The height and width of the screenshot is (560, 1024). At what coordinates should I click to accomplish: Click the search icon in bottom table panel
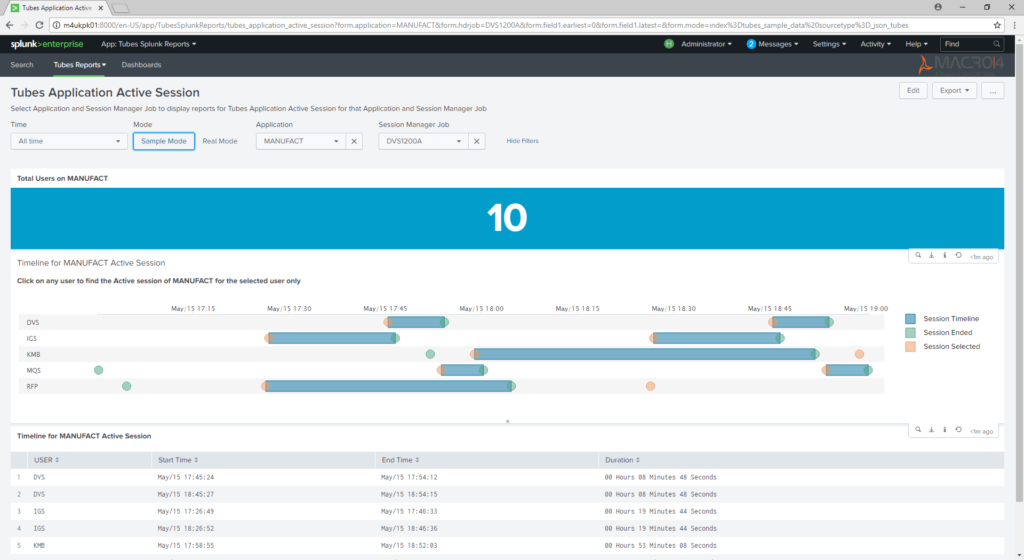pyautogui.click(x=919, y=430)
